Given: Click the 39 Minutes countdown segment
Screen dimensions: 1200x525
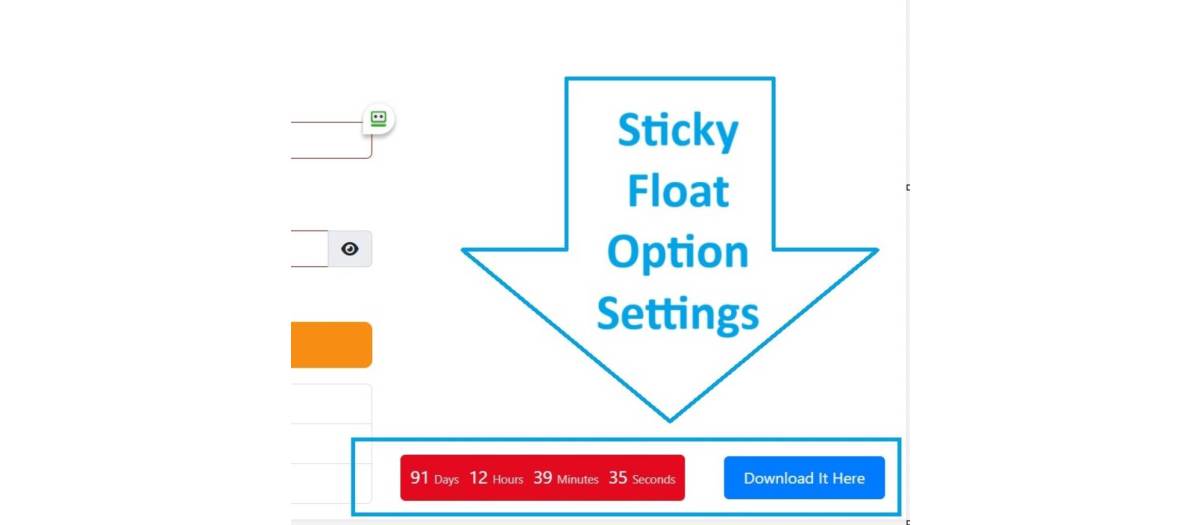Looking at the screenshot, I should [565, 478].
